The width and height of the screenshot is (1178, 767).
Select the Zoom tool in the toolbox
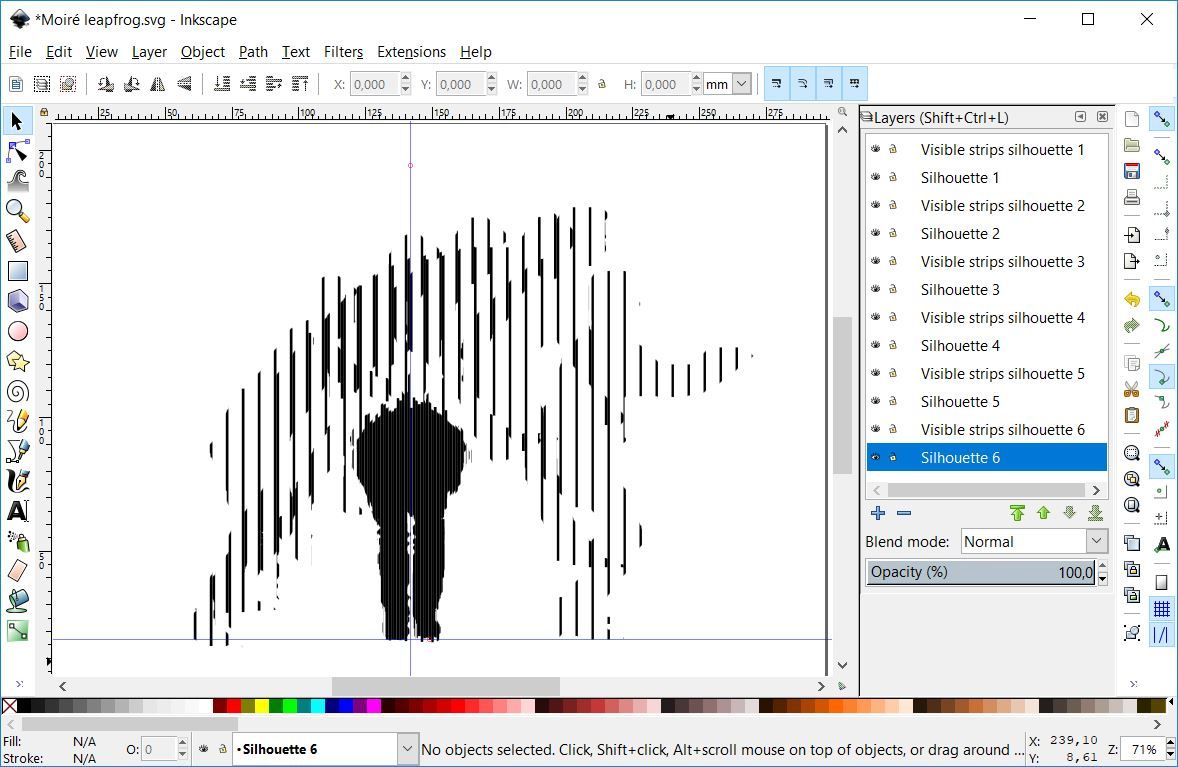point(16,211)
